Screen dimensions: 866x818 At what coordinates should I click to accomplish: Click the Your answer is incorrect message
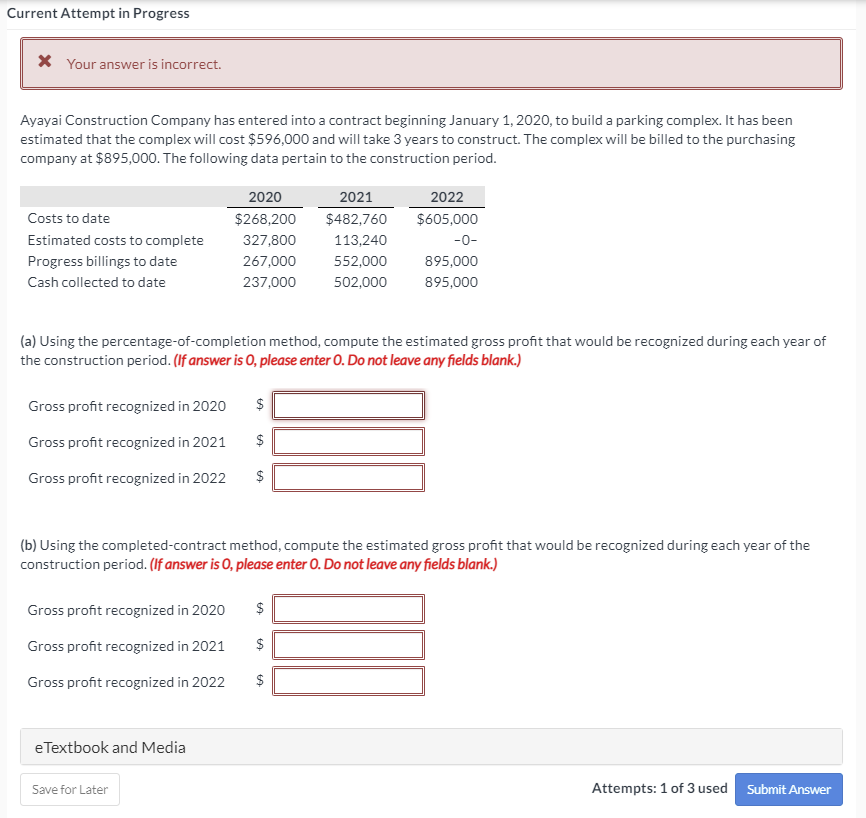144,64
